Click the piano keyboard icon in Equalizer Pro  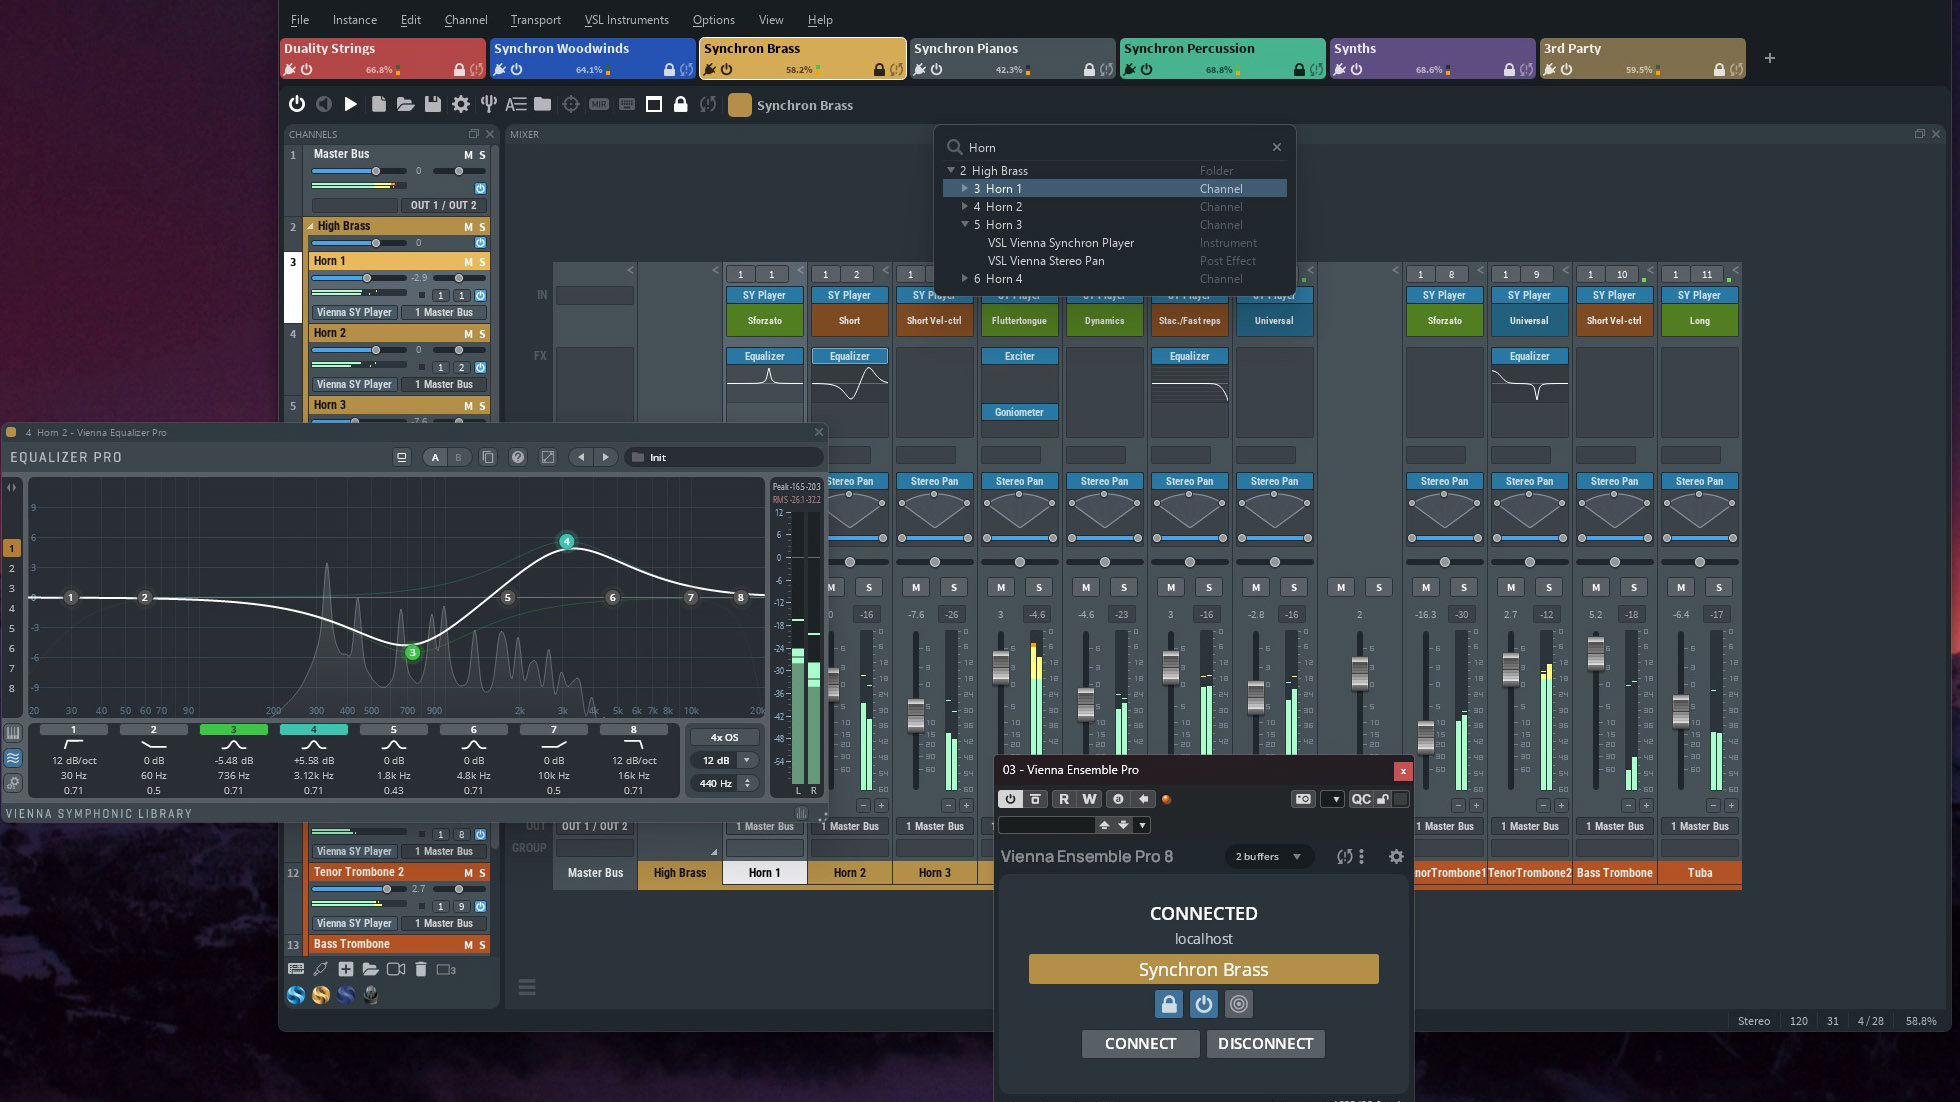13,733
